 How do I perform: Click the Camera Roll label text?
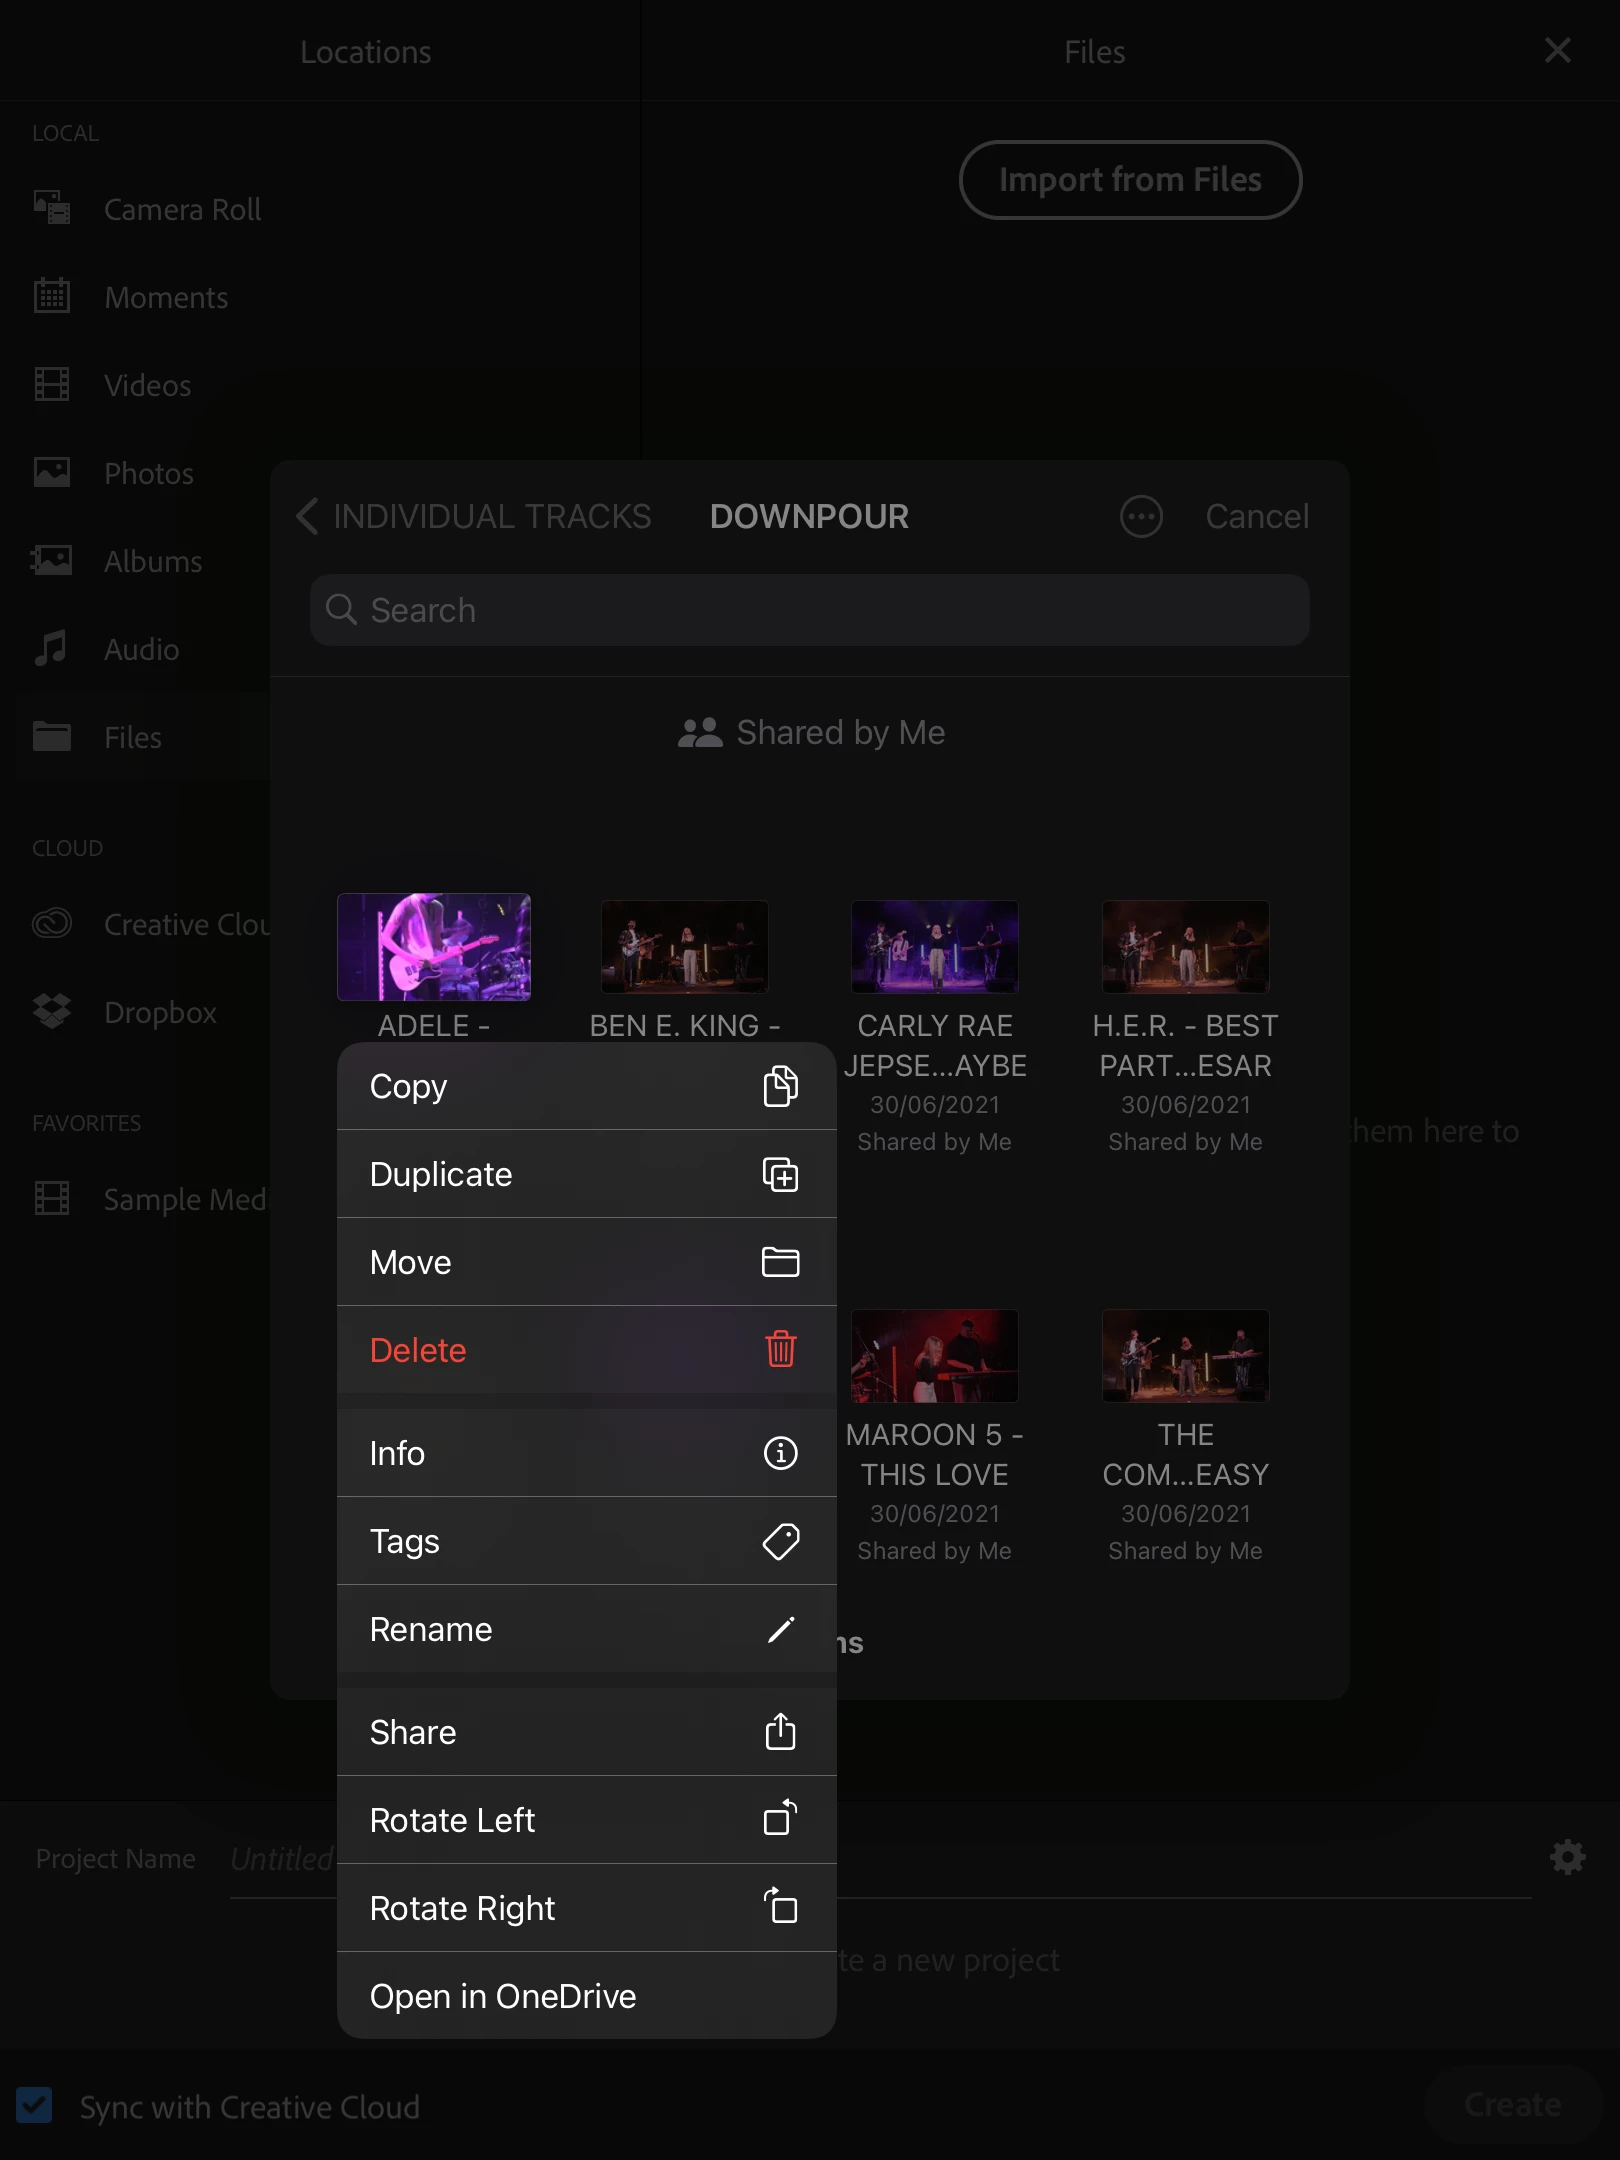coord(183,209)
